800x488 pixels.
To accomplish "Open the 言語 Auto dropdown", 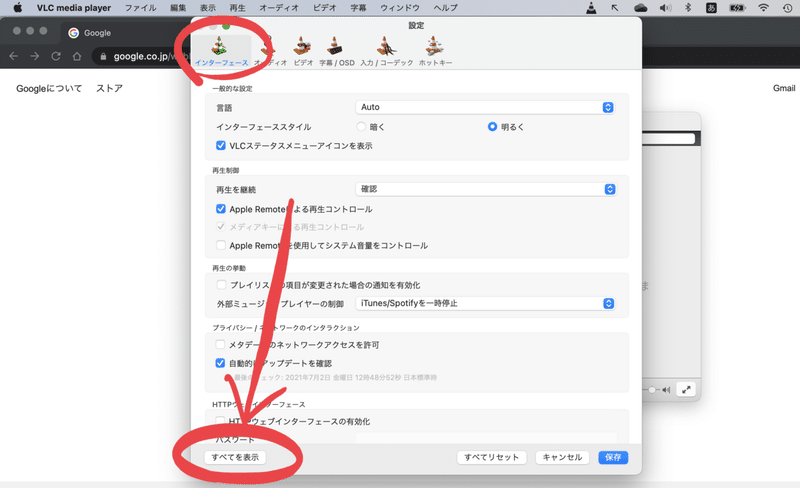I will click(485, 107).
